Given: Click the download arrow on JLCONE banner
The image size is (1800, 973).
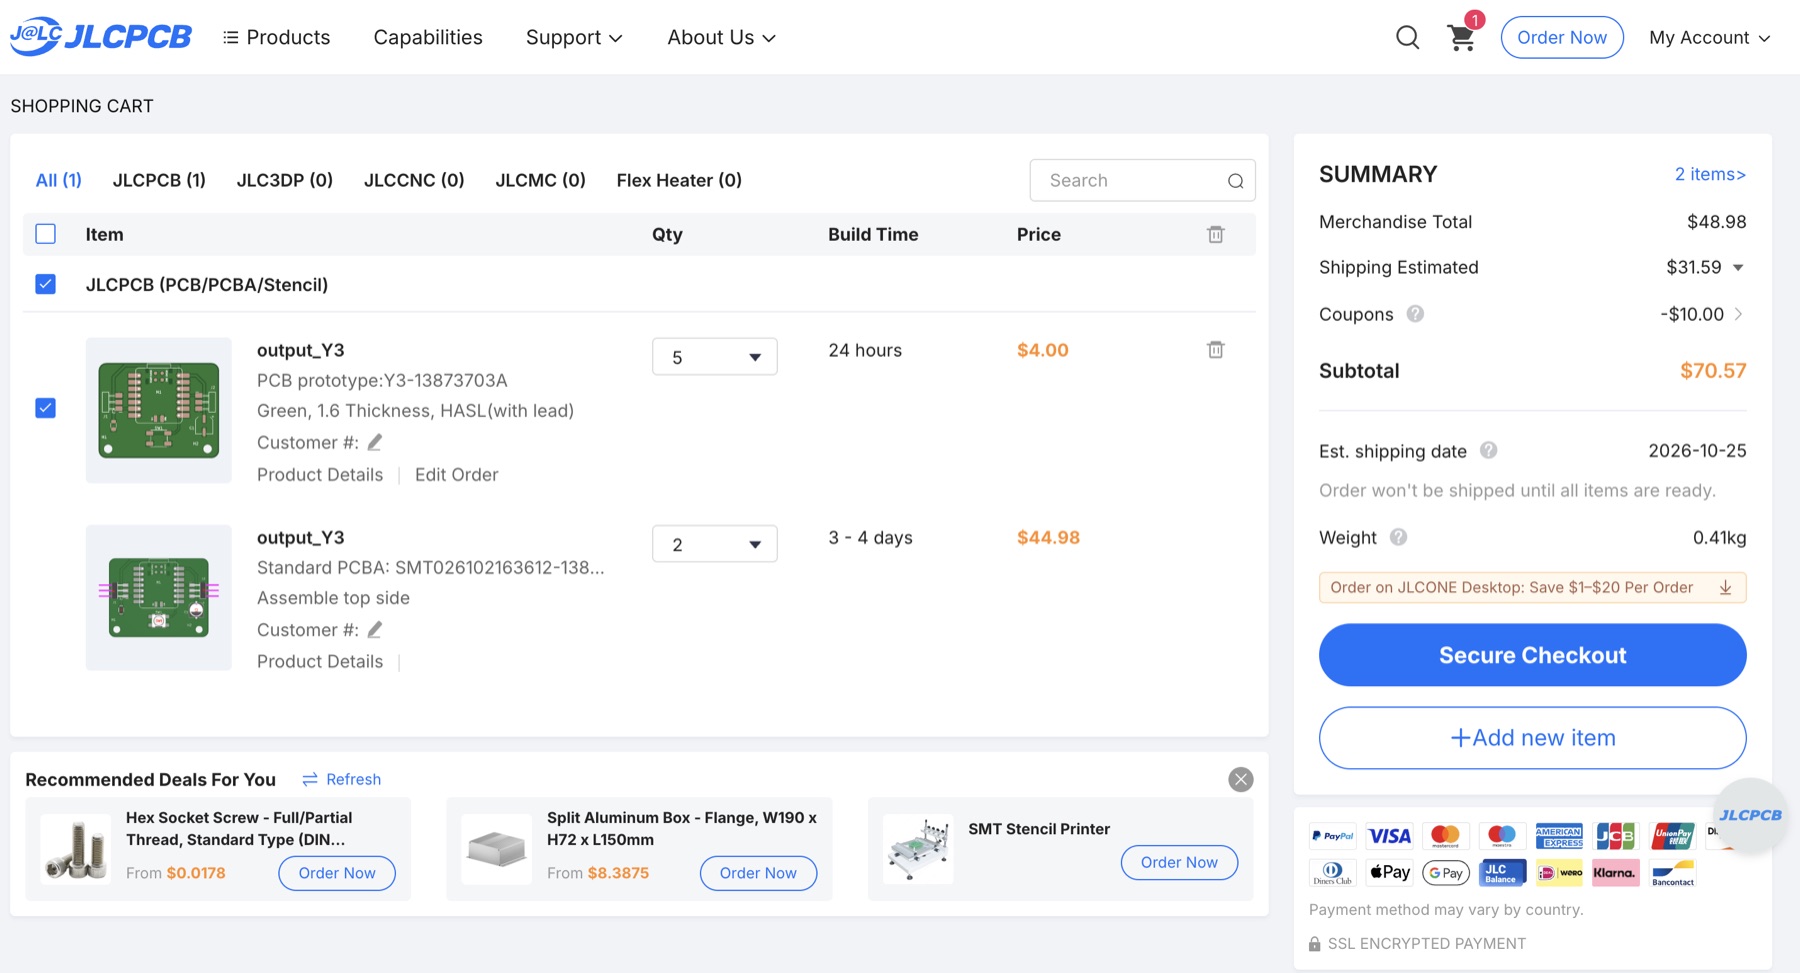Looking at the screenshot, I should pos(1725,587).
